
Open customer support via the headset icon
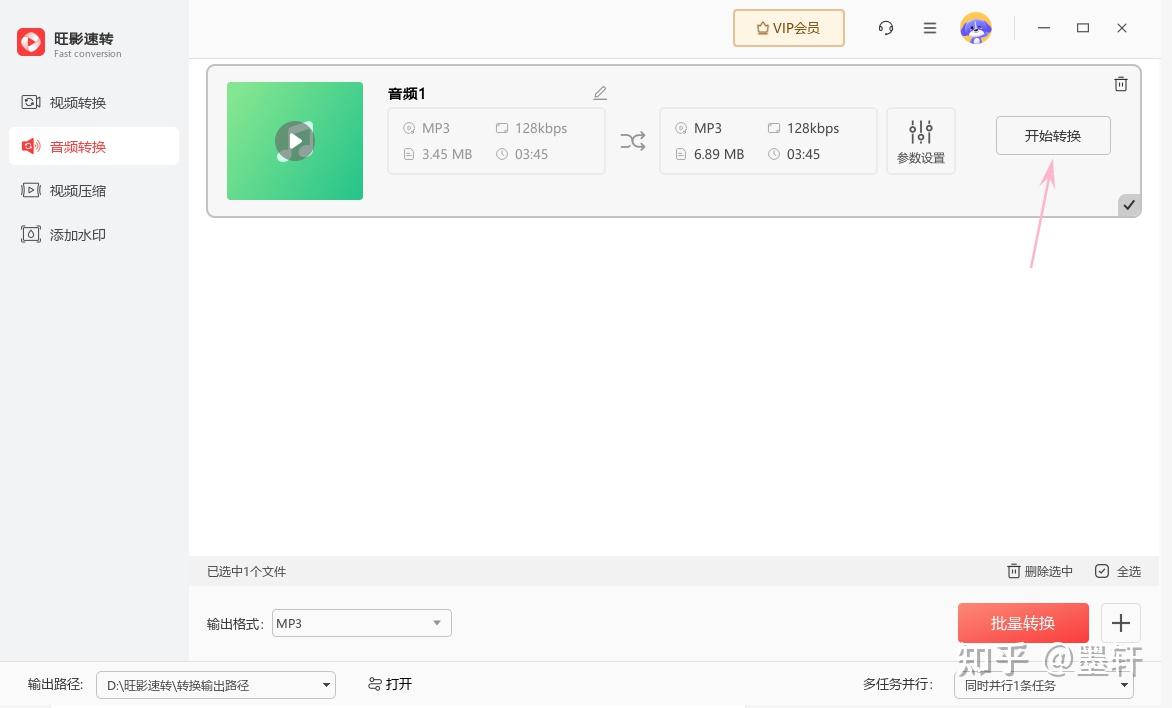click(x=886, y=28)
